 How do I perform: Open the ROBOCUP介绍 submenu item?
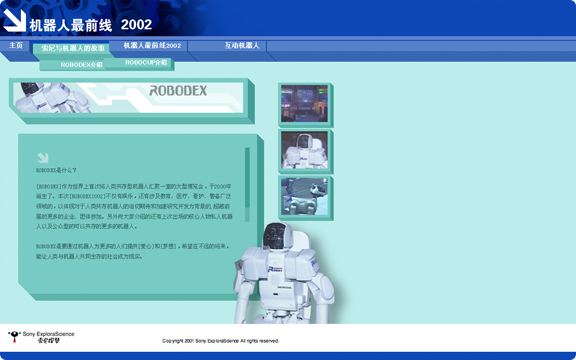click(x=146, y=62)
